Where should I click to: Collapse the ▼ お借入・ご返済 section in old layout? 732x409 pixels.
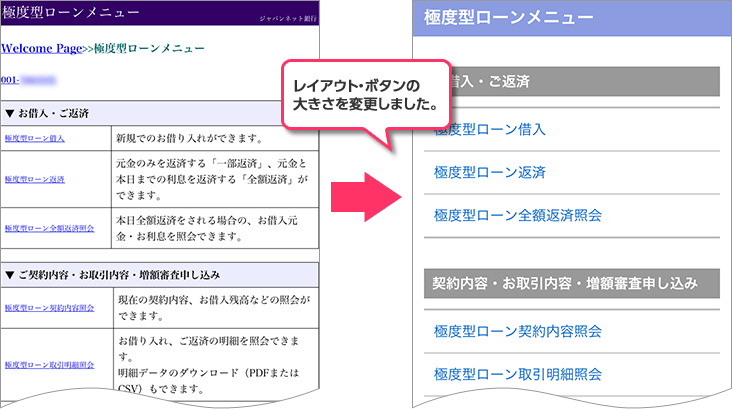pos(50,113)
